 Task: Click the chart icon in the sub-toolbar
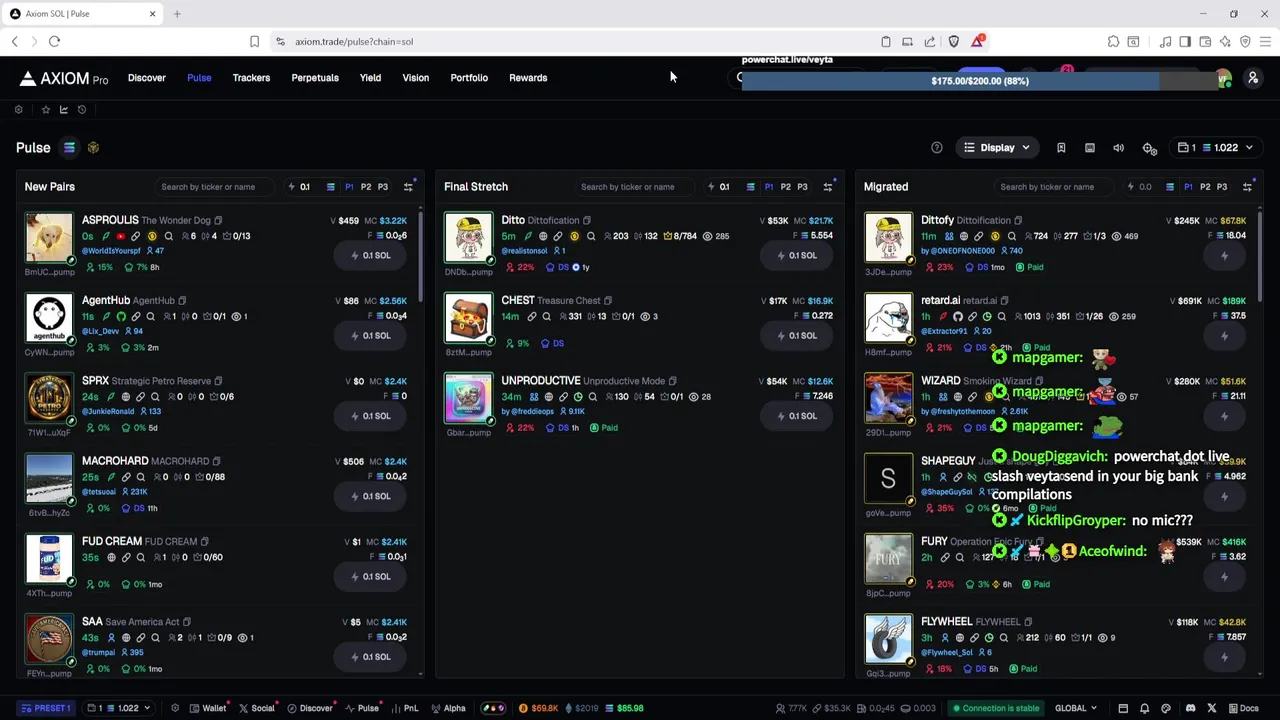click(64, 109)
